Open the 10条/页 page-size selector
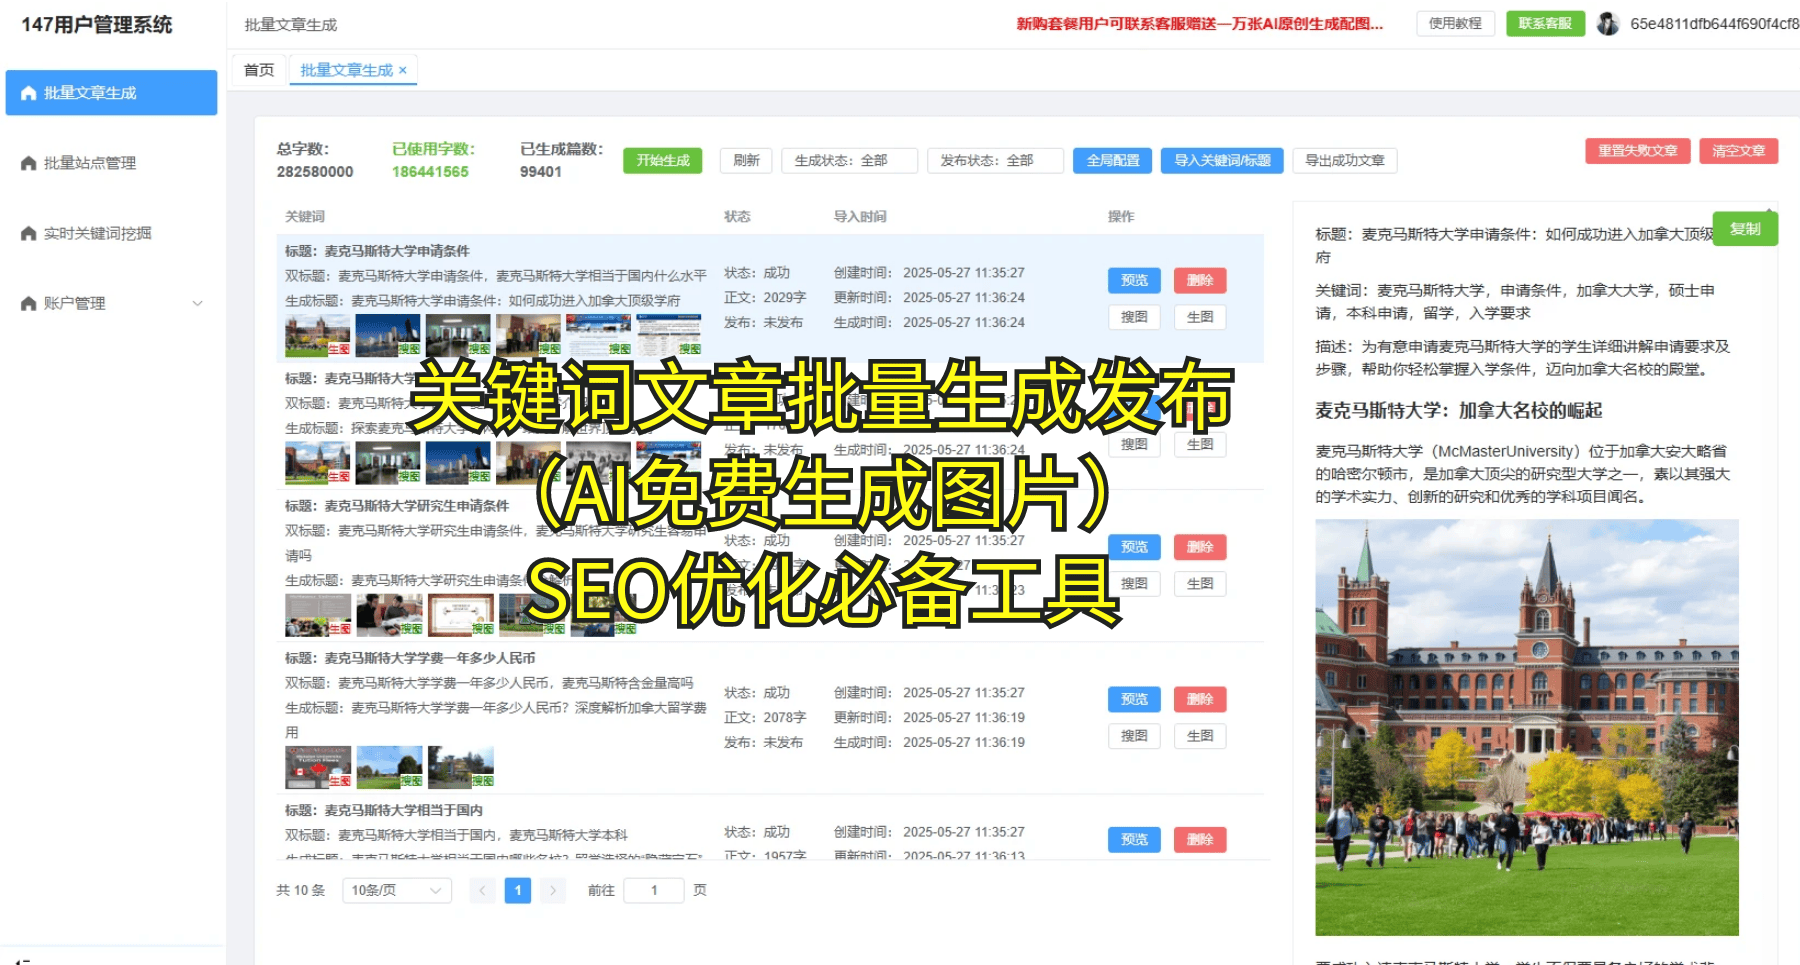Screen dimensions: 1800x965 coord(395,890)
